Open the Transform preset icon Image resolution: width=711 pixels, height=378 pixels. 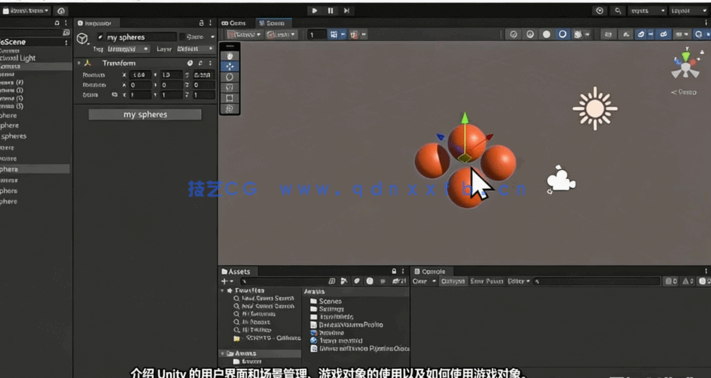(x=200, y=63)
